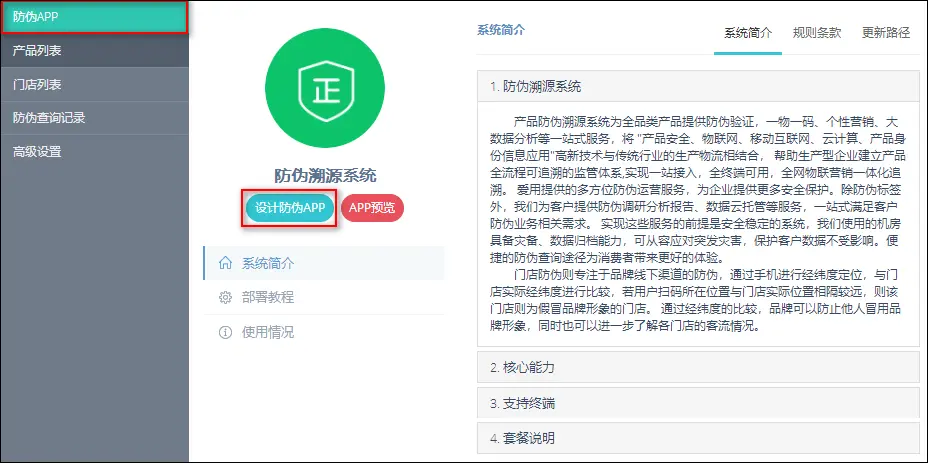Expand the 4. 套餐说明 section

tap(697, 438)
